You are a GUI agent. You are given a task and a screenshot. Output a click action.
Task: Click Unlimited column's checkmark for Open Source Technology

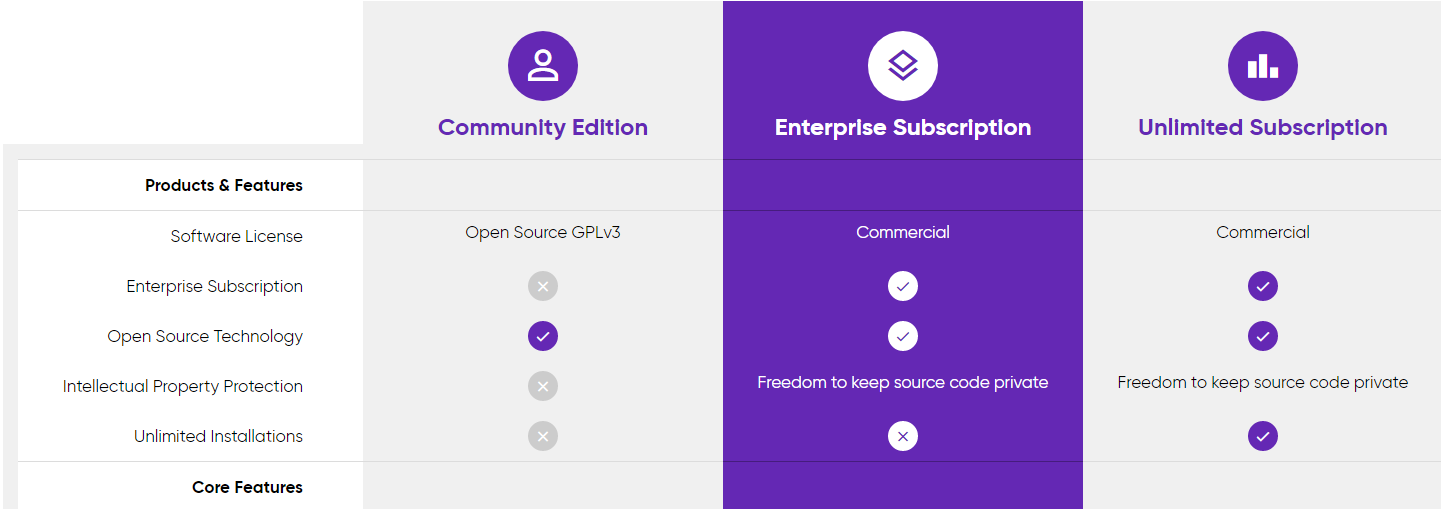[x=1263, y=336]
